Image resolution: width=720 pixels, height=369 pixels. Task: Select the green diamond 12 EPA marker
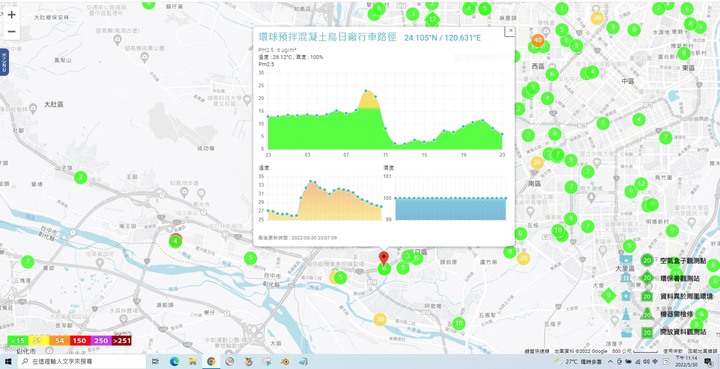432,19
